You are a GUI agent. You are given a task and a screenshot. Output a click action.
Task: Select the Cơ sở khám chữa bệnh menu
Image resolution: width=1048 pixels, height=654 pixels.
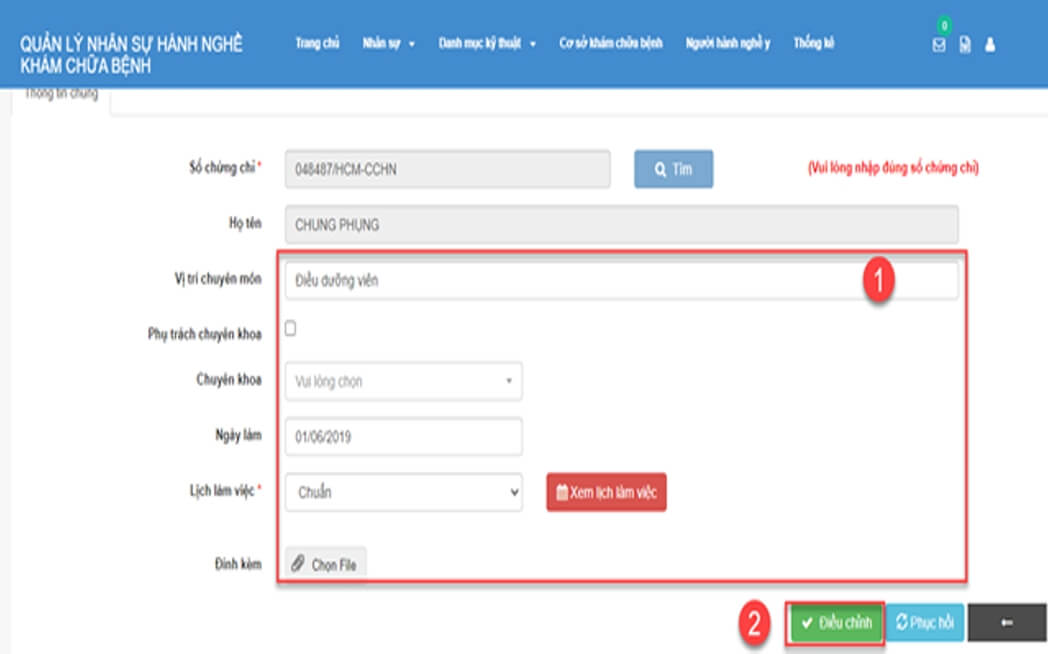pos(610,44)
